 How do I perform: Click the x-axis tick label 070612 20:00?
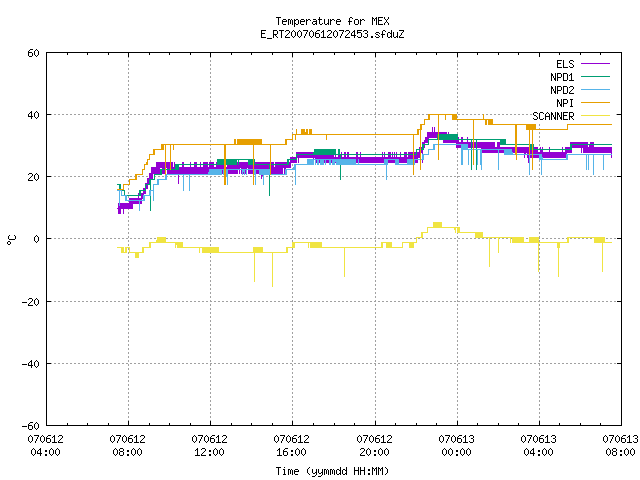pos(374,446)
